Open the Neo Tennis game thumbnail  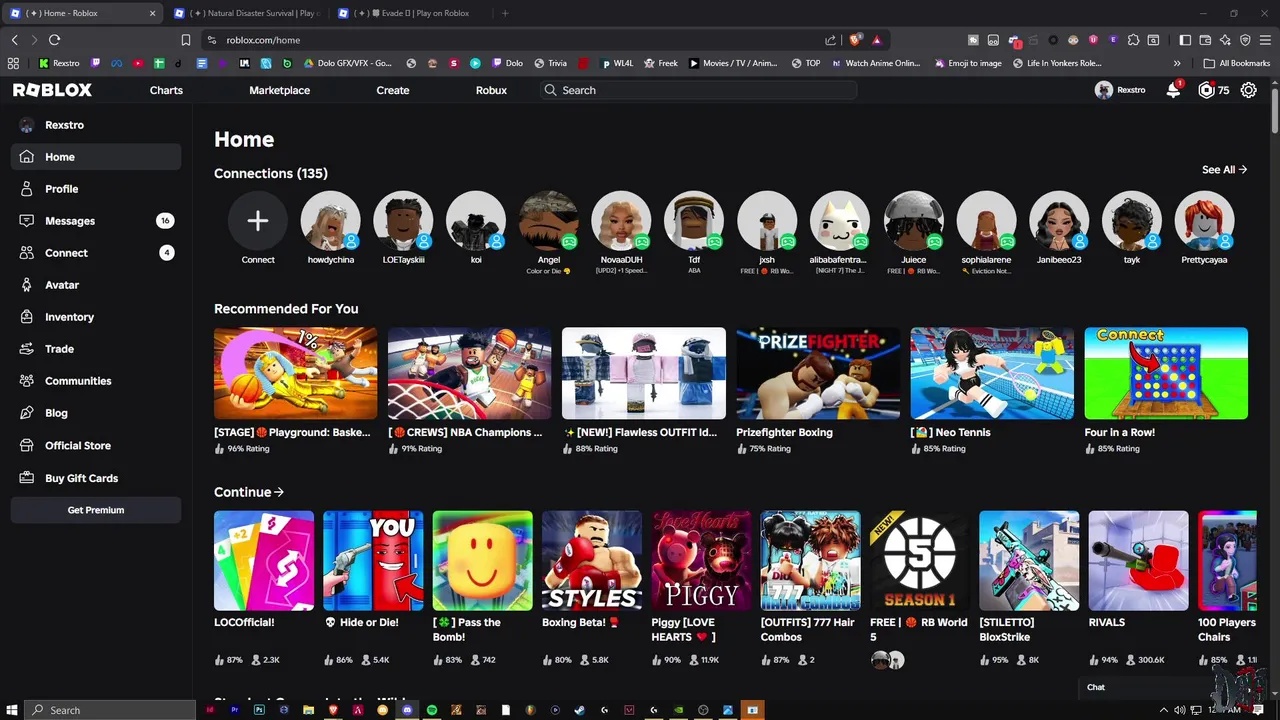click(992, 373)
